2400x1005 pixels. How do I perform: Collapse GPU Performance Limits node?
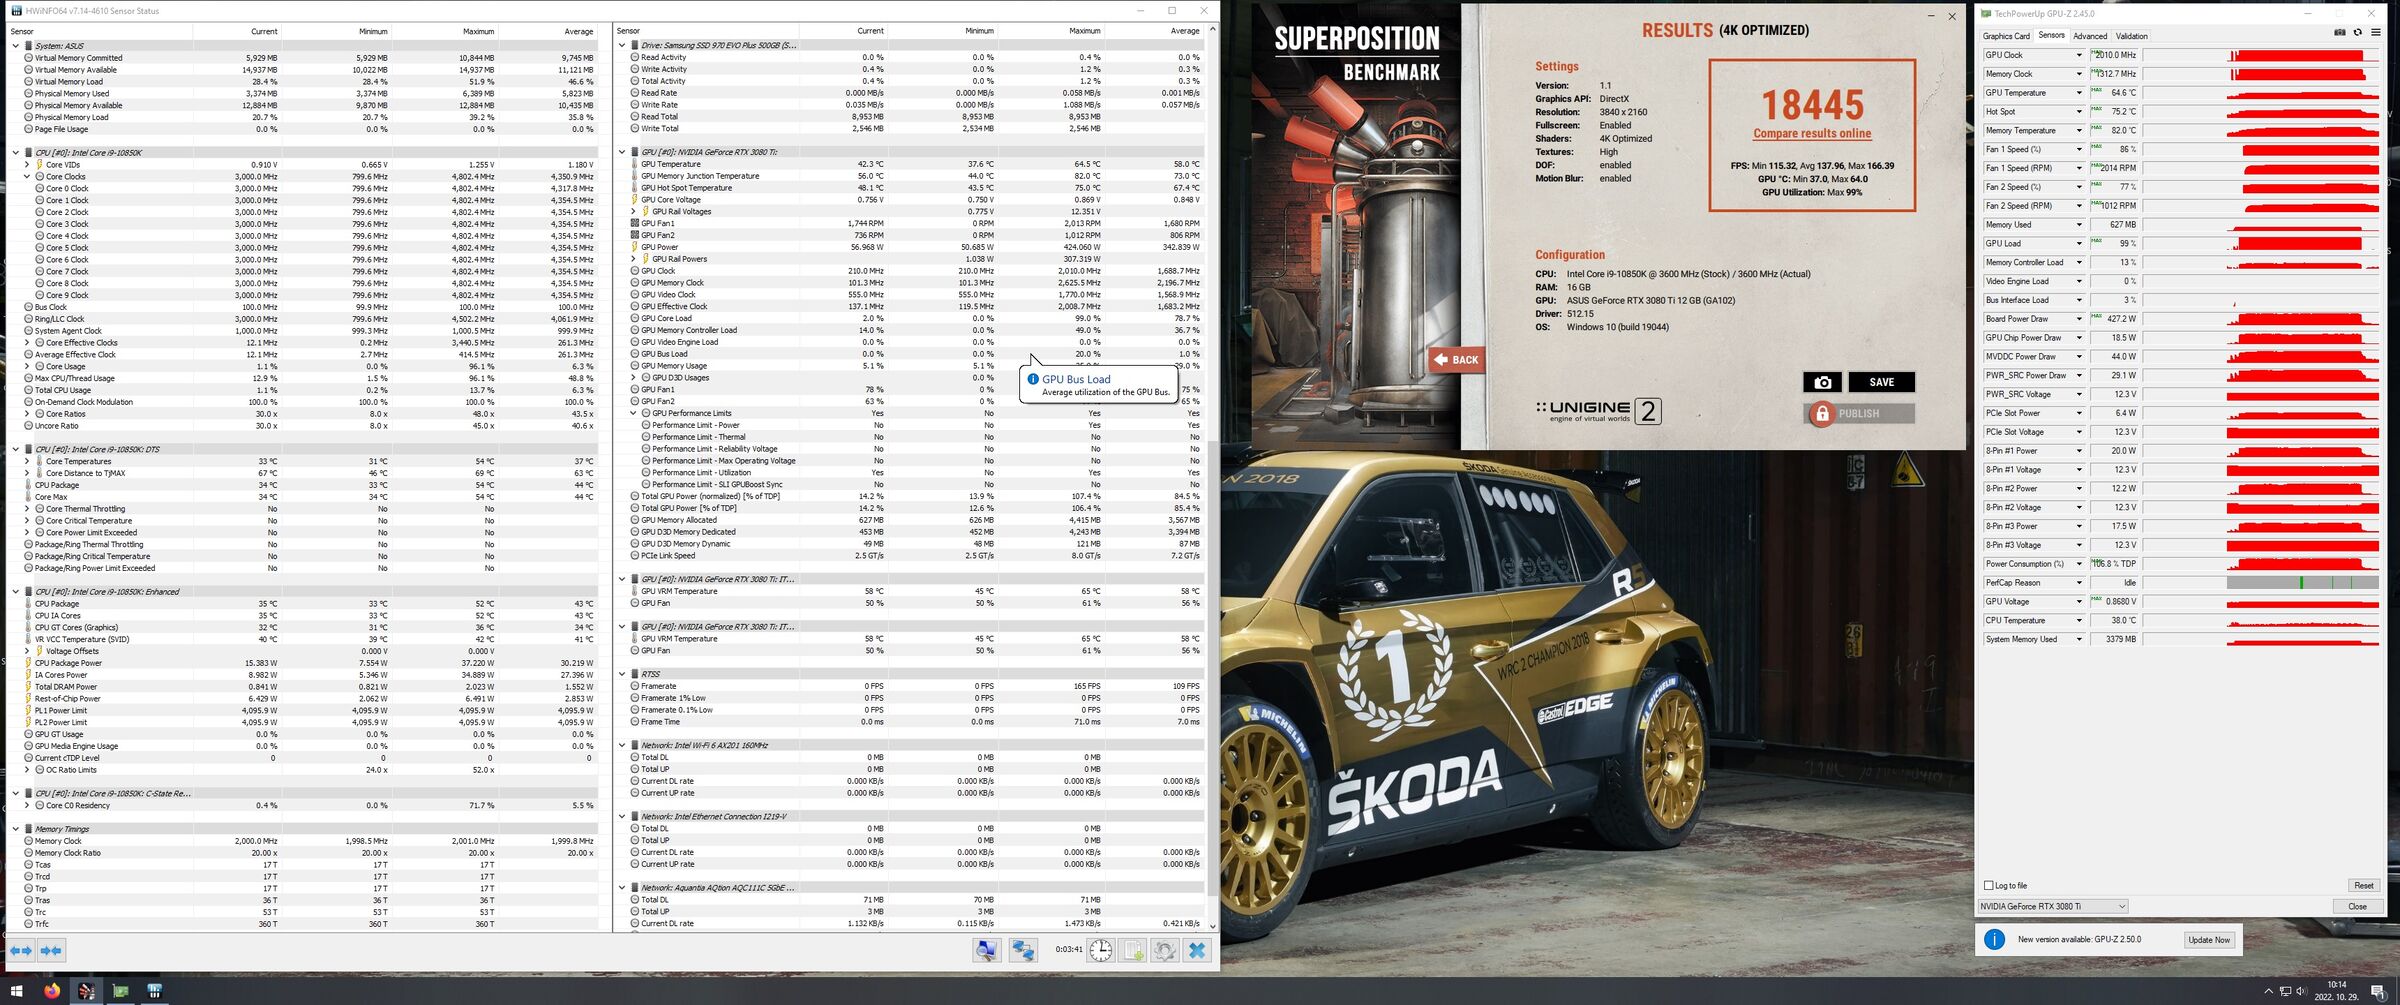pos(633,413)
